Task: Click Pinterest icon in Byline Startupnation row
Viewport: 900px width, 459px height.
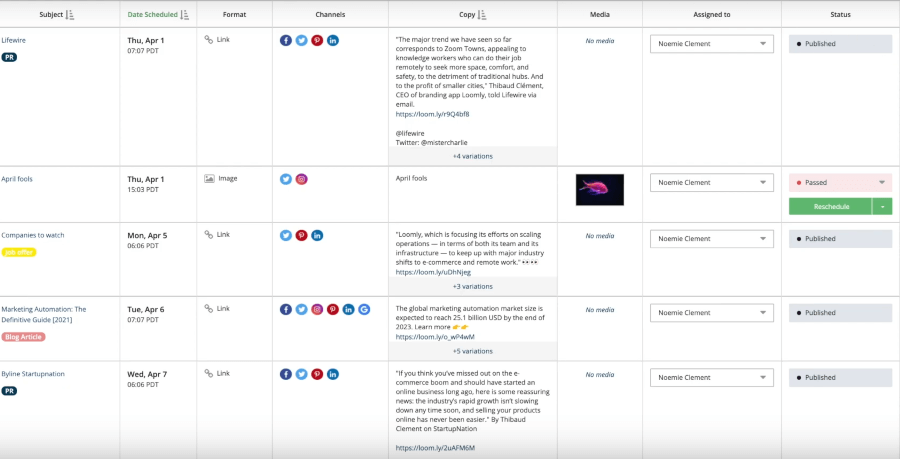Action: [x=317, y=375]
